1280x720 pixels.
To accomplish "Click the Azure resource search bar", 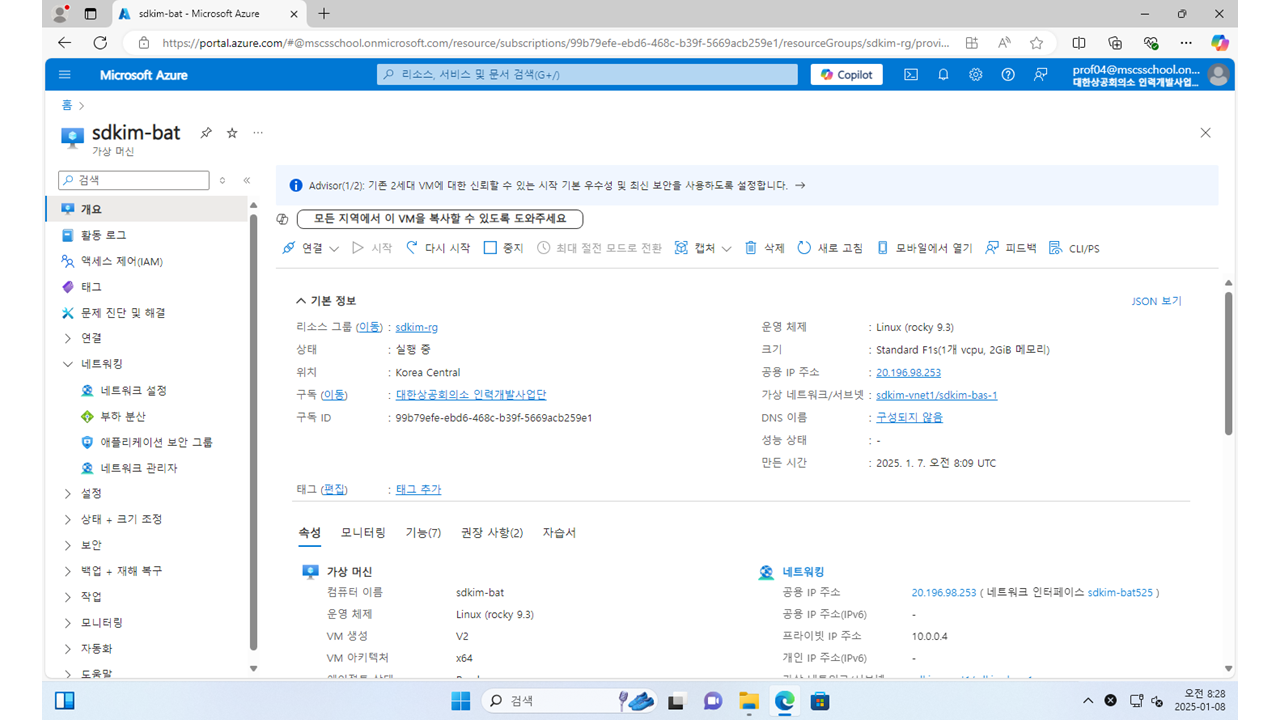I will [x=587, y=75].
